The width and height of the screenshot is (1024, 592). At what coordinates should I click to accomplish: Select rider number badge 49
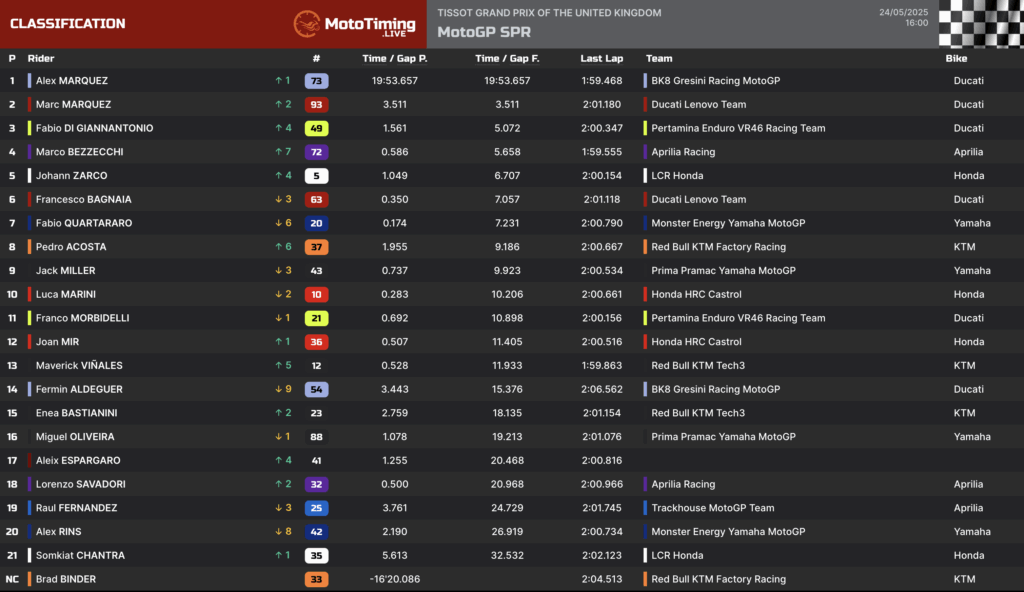point(316,128)
